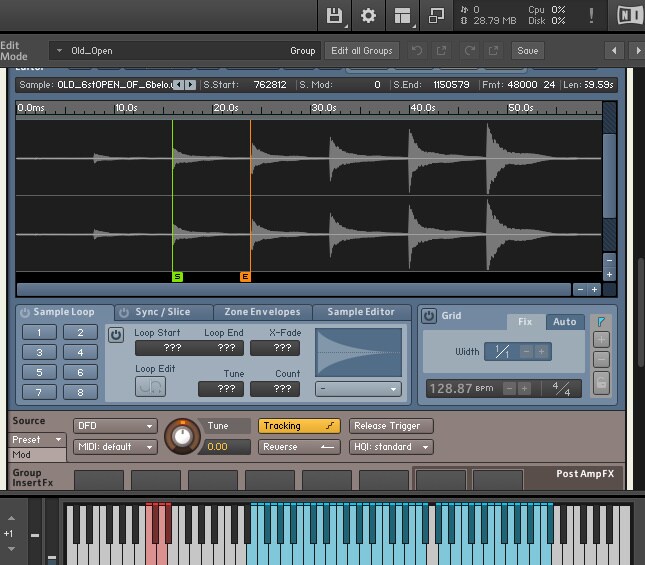Click the undo arrow icon

417,51
